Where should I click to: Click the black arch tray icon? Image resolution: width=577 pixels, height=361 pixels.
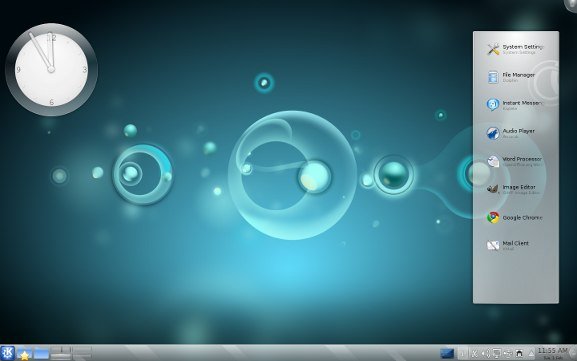519,354
